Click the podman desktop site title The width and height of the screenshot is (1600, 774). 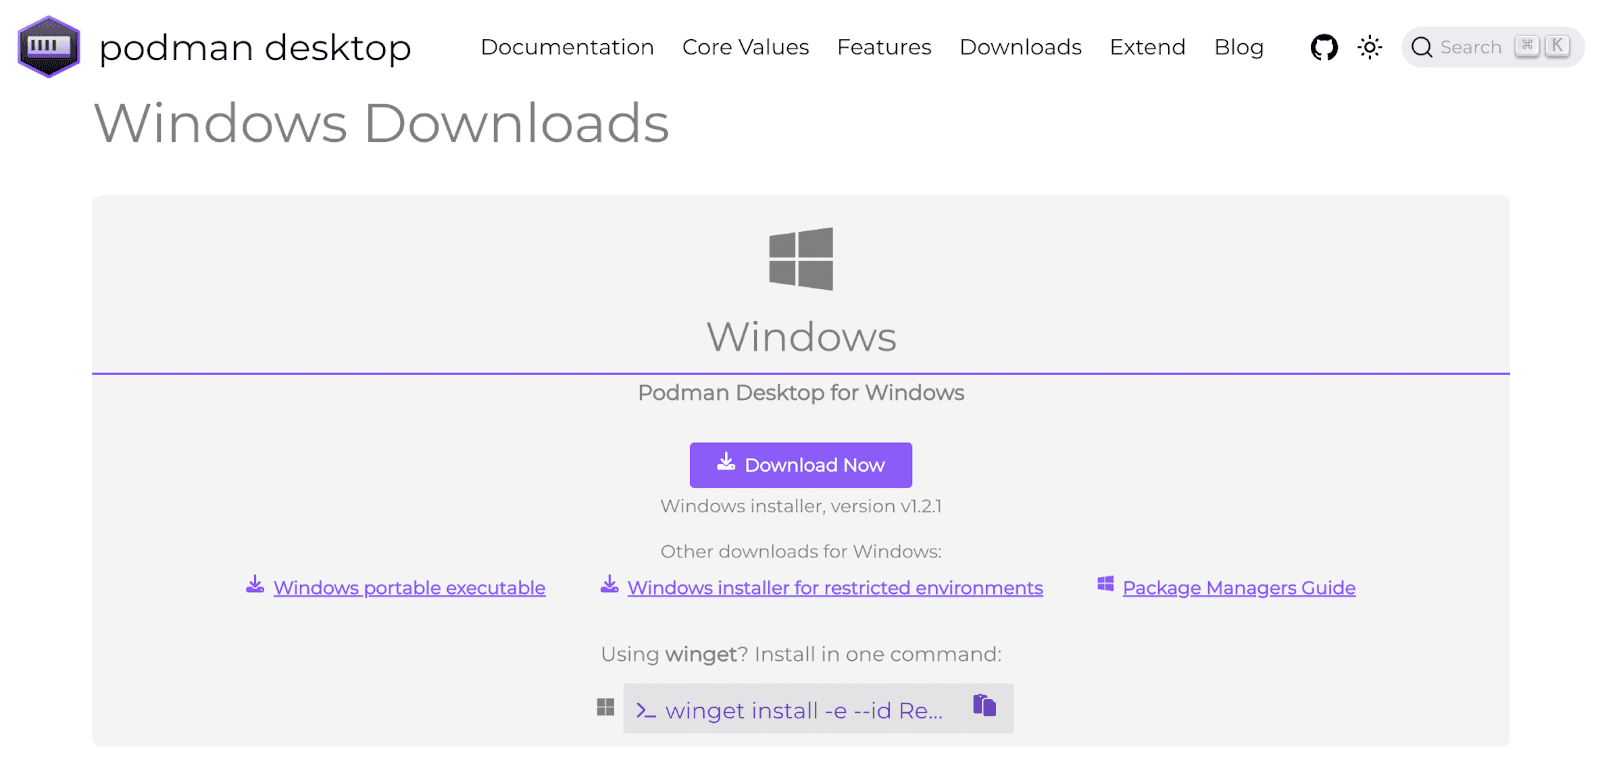coord(255,47)
